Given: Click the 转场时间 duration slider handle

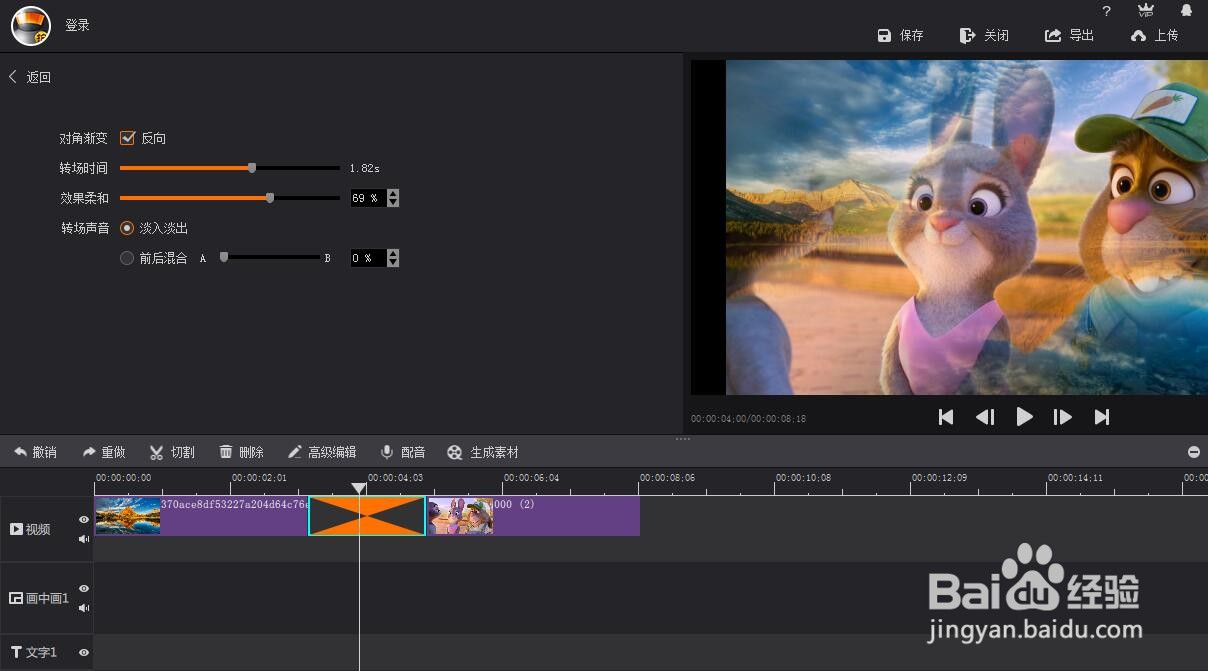Looking at the screenshot, I should point(252,168).
